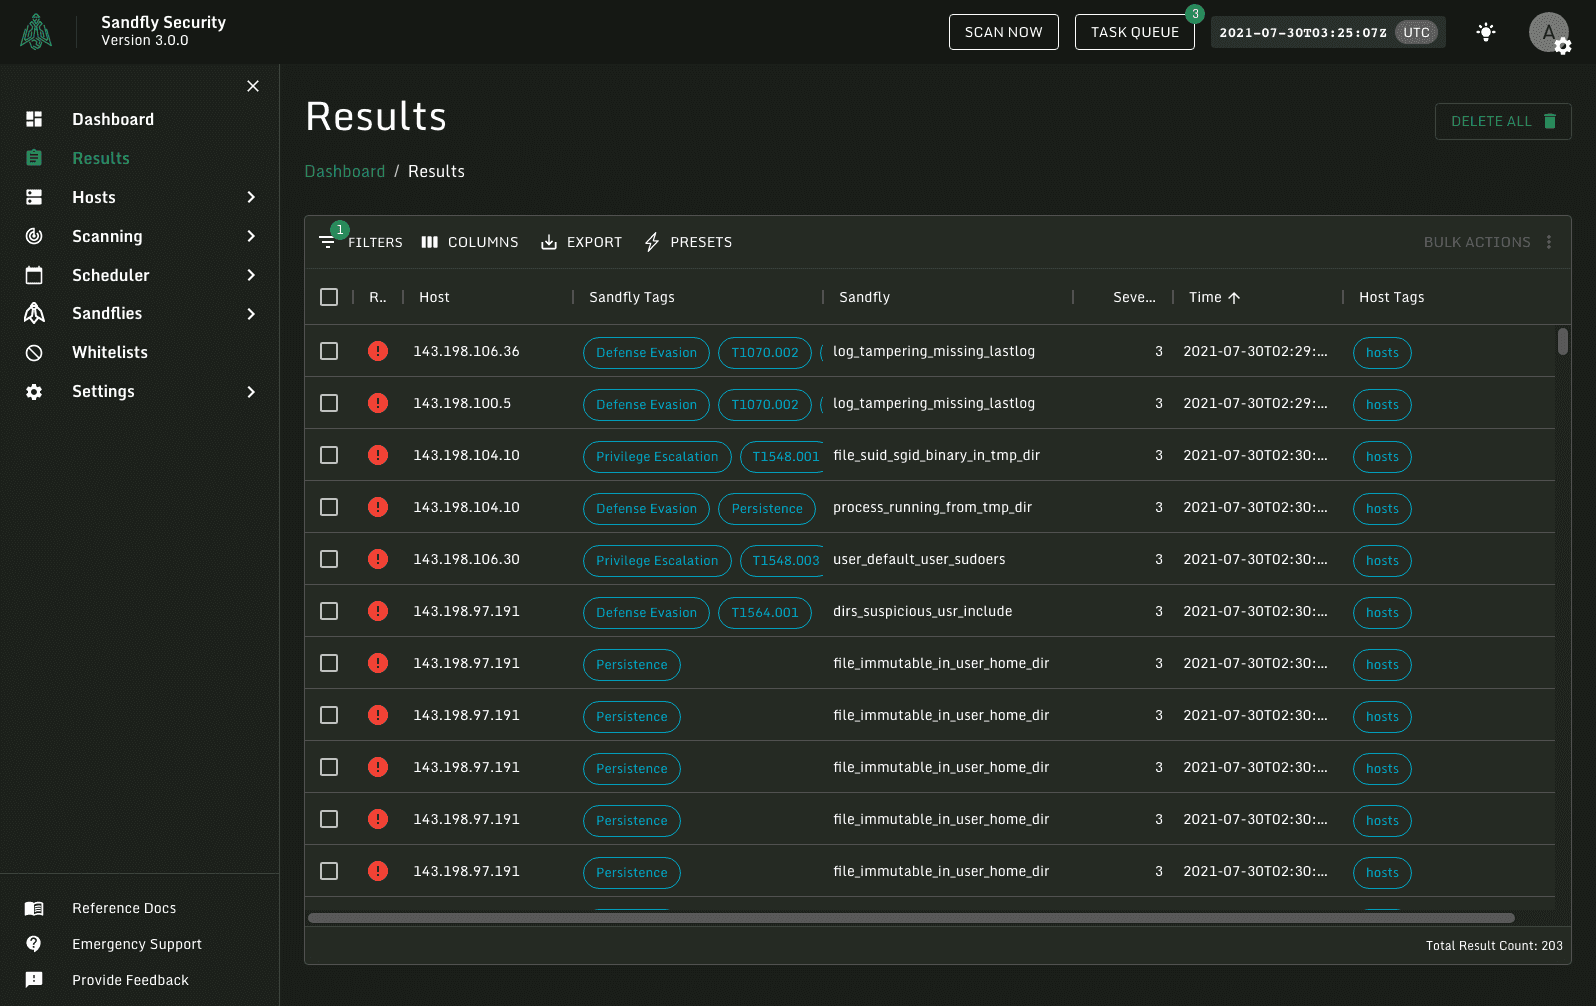The width and height of the screenshot is (1596, 1006).
Task: Select checkbox for file_suid_sgid_binary_in_tmp_dir row
Action: (329, 455)
